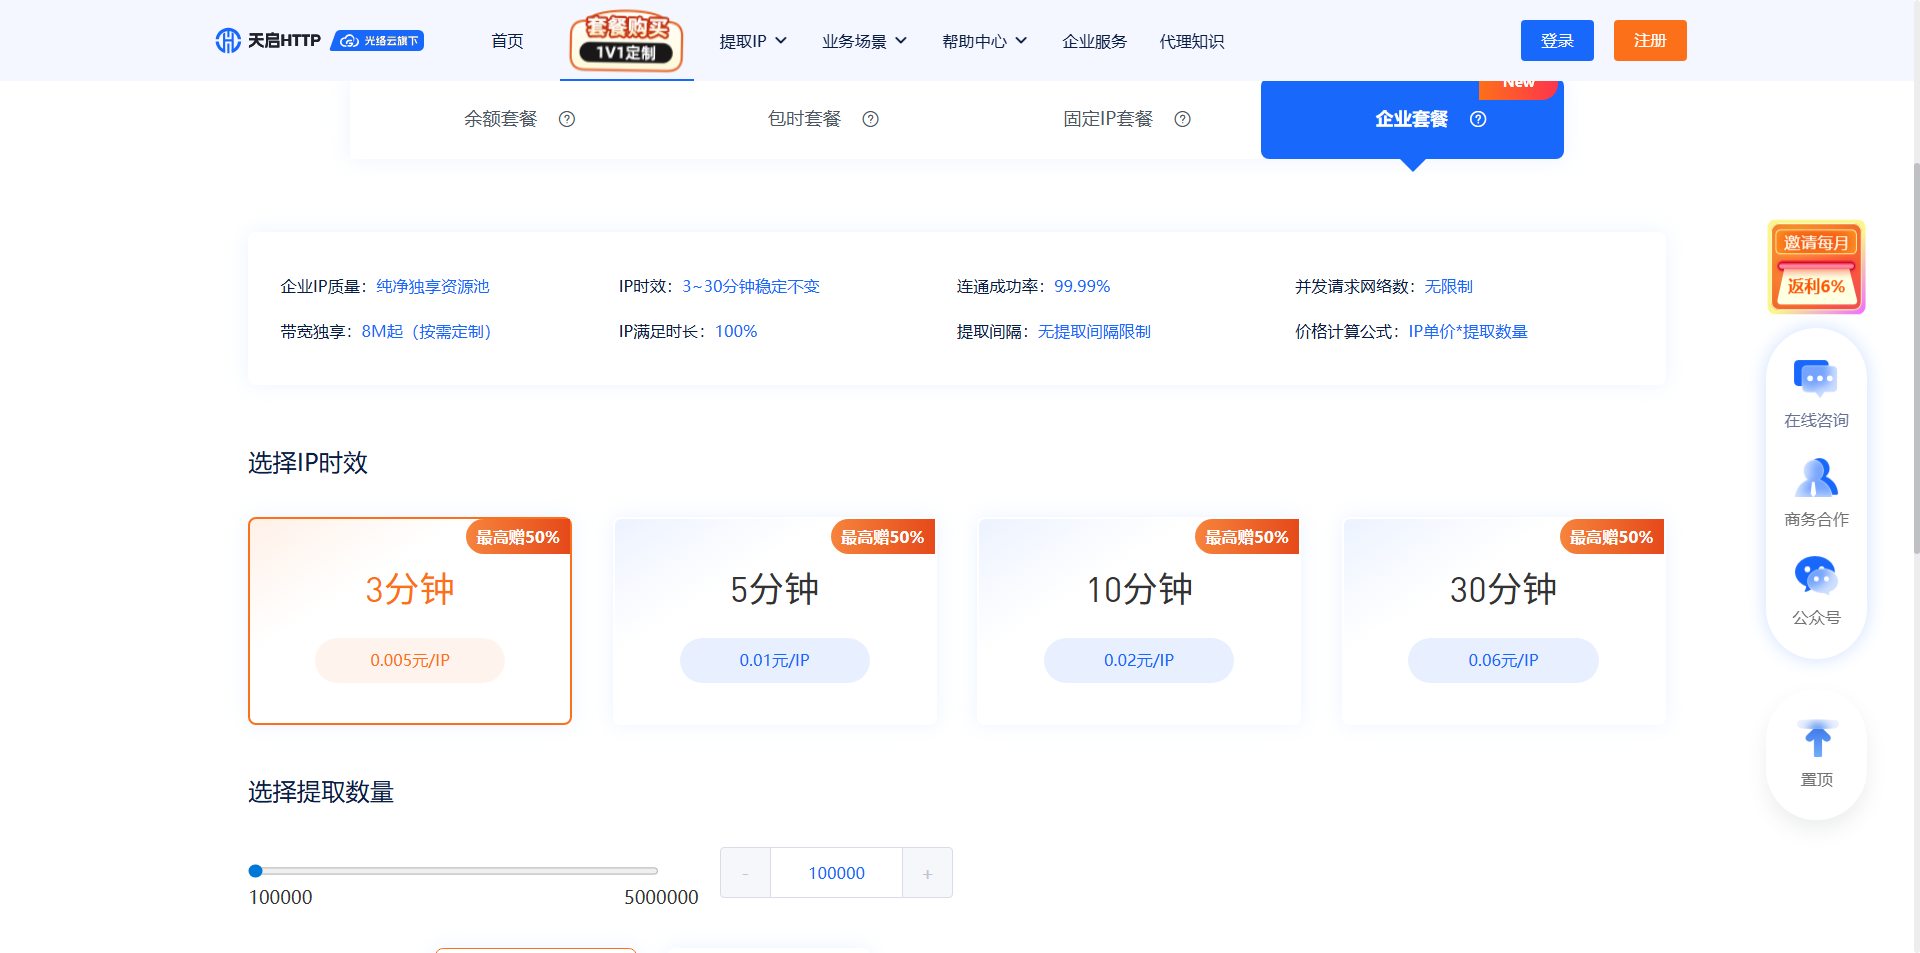
Task: Expand the 帮助中心 dropdown menu
Action: (x=984, y=41)
